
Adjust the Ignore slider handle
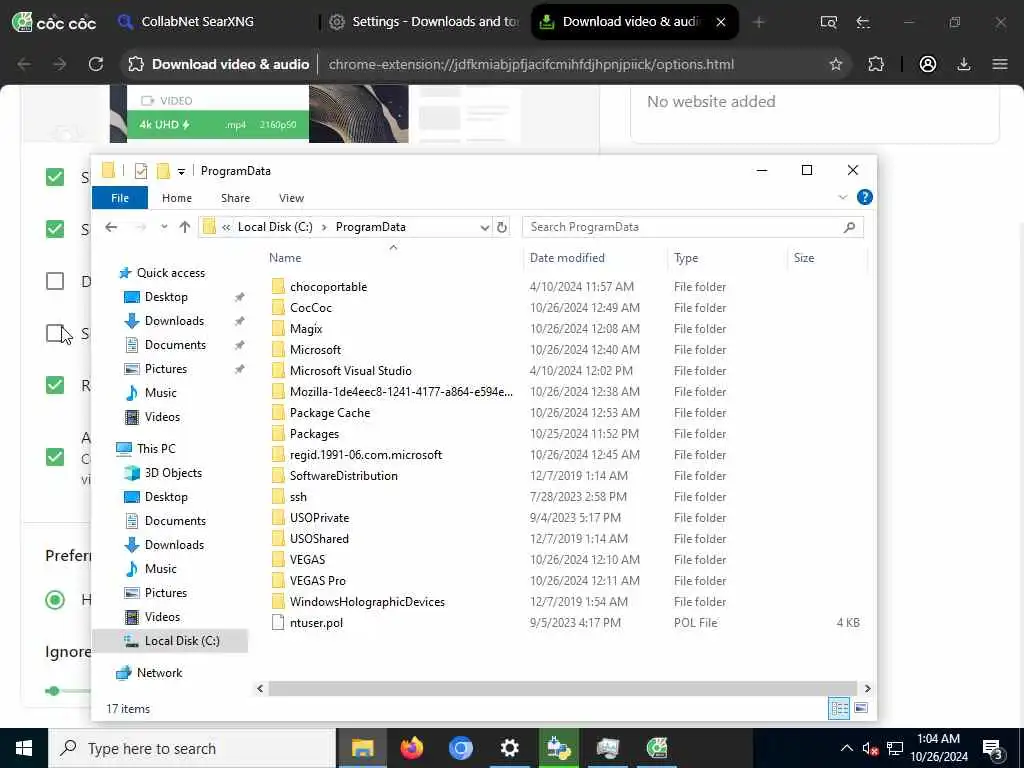[54, 691]
